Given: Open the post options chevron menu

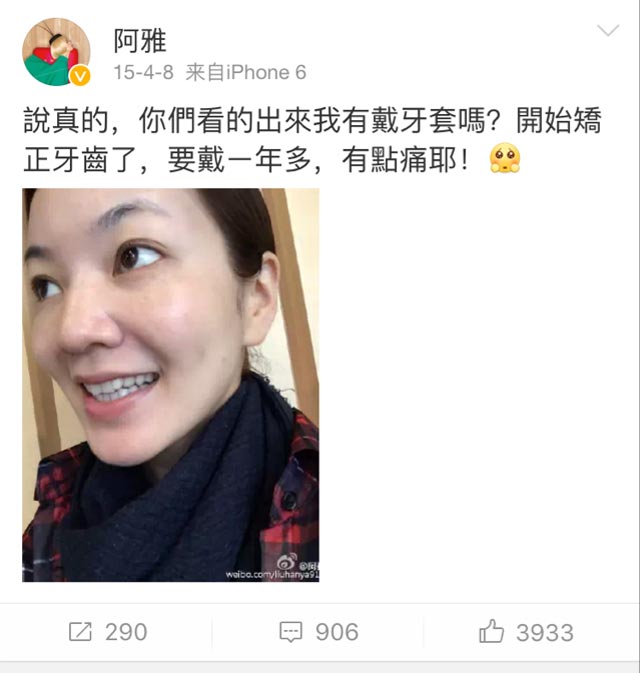Looking at the screenshot, I should [608, 30].
